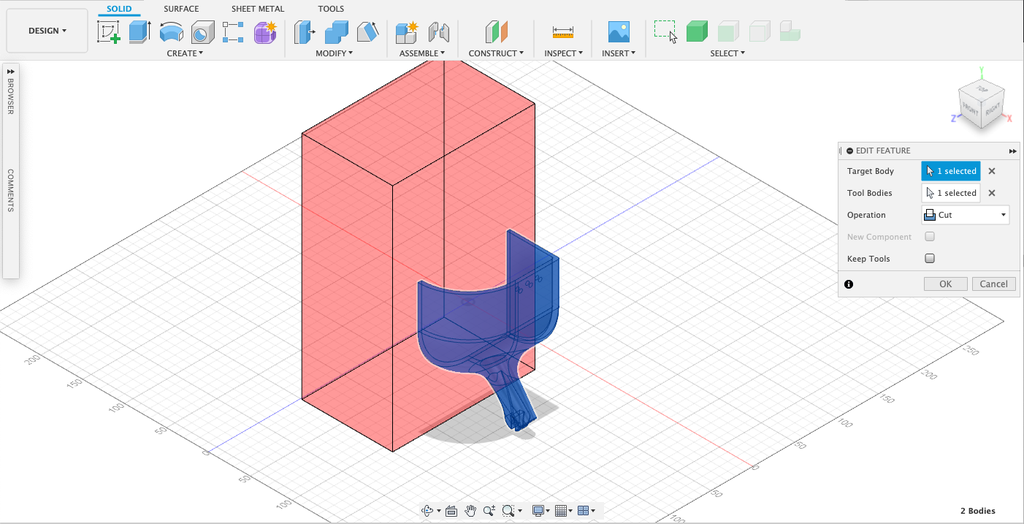Click the ViewCube navigation cube

982,104
